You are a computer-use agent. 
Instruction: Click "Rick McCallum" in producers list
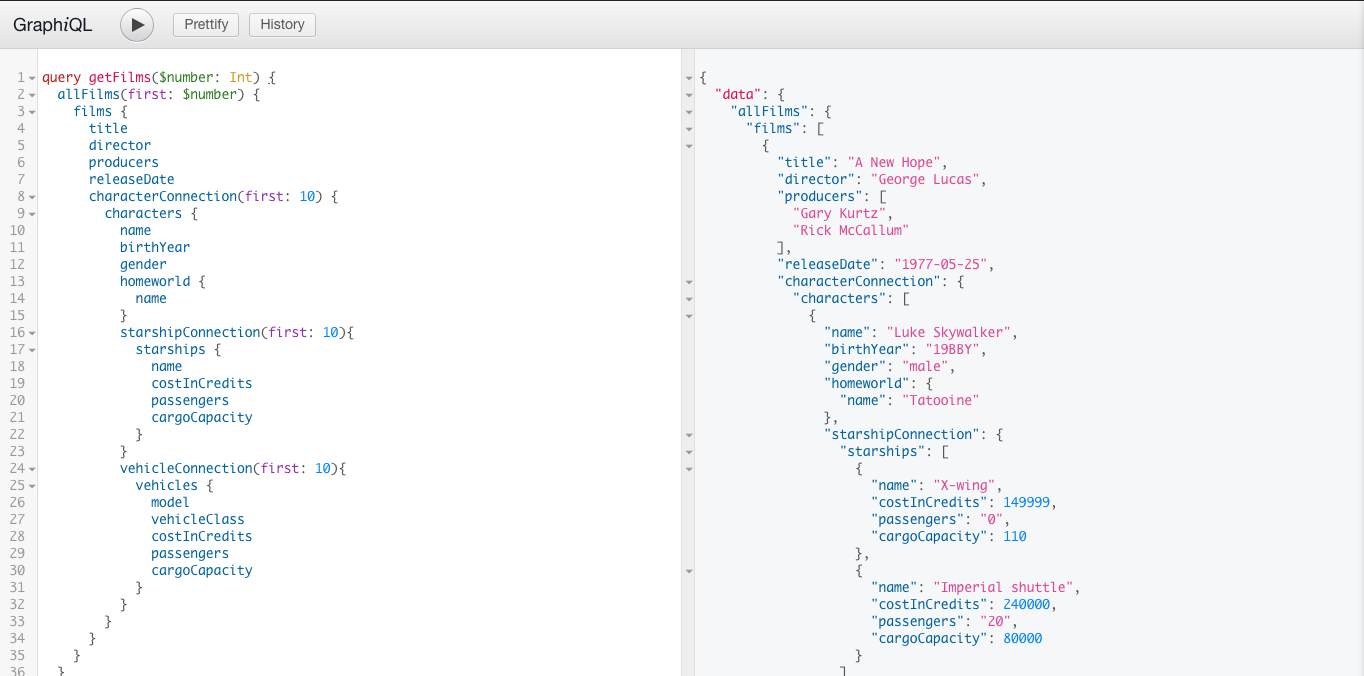(851, 230)
